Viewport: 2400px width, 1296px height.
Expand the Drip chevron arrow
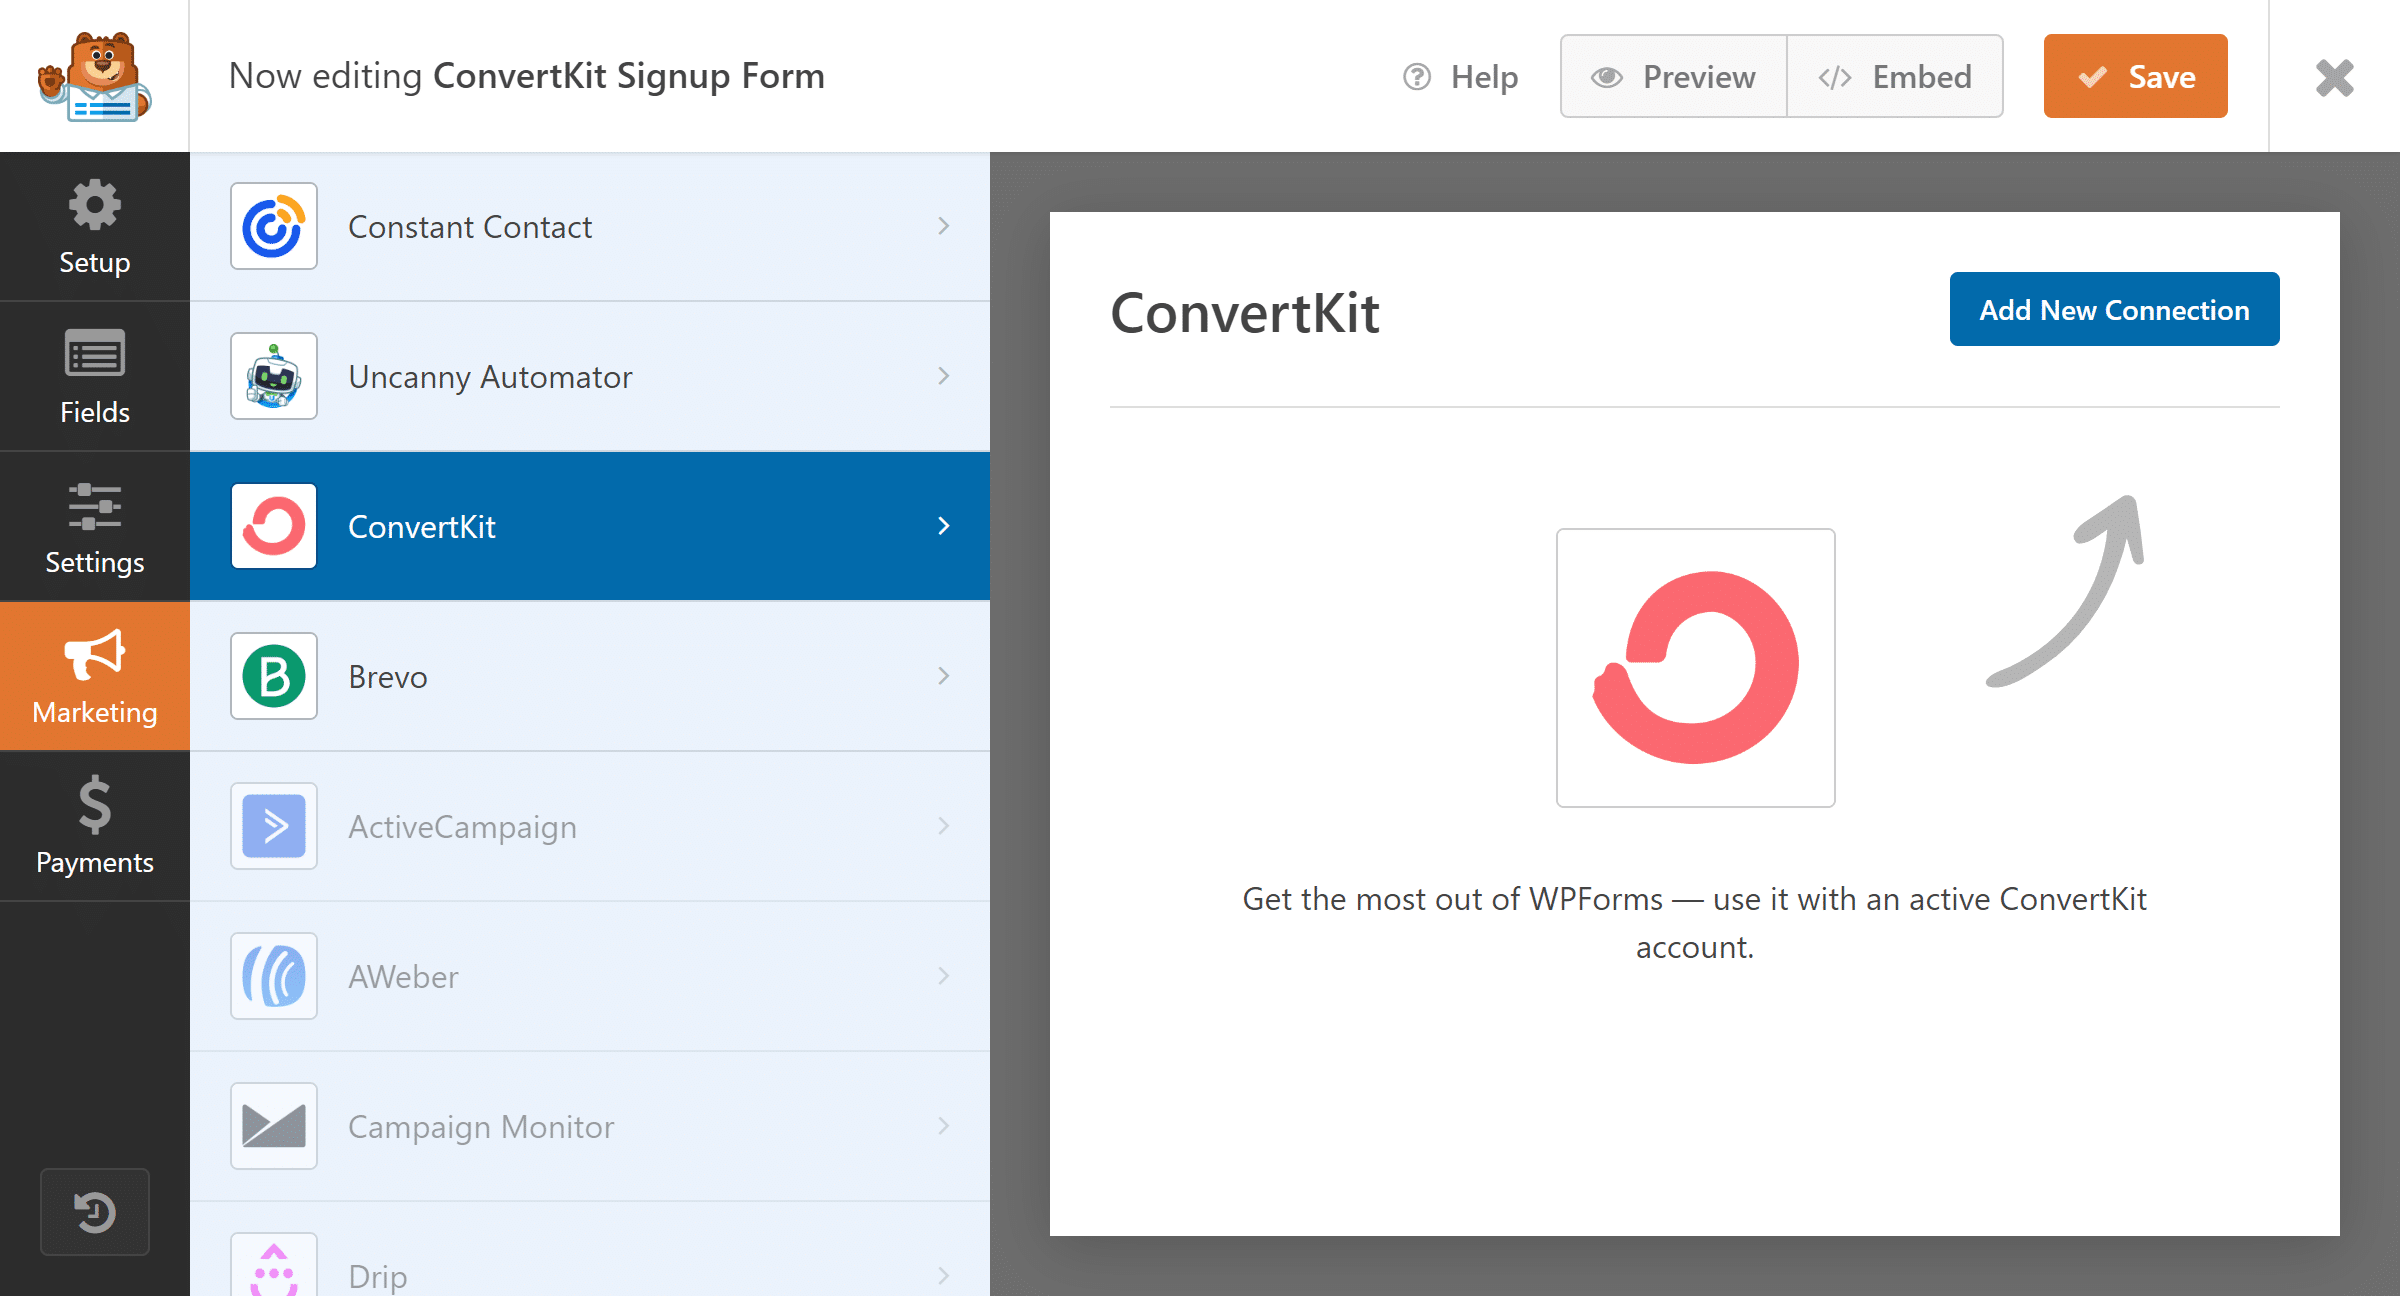tap(943, 1276)
